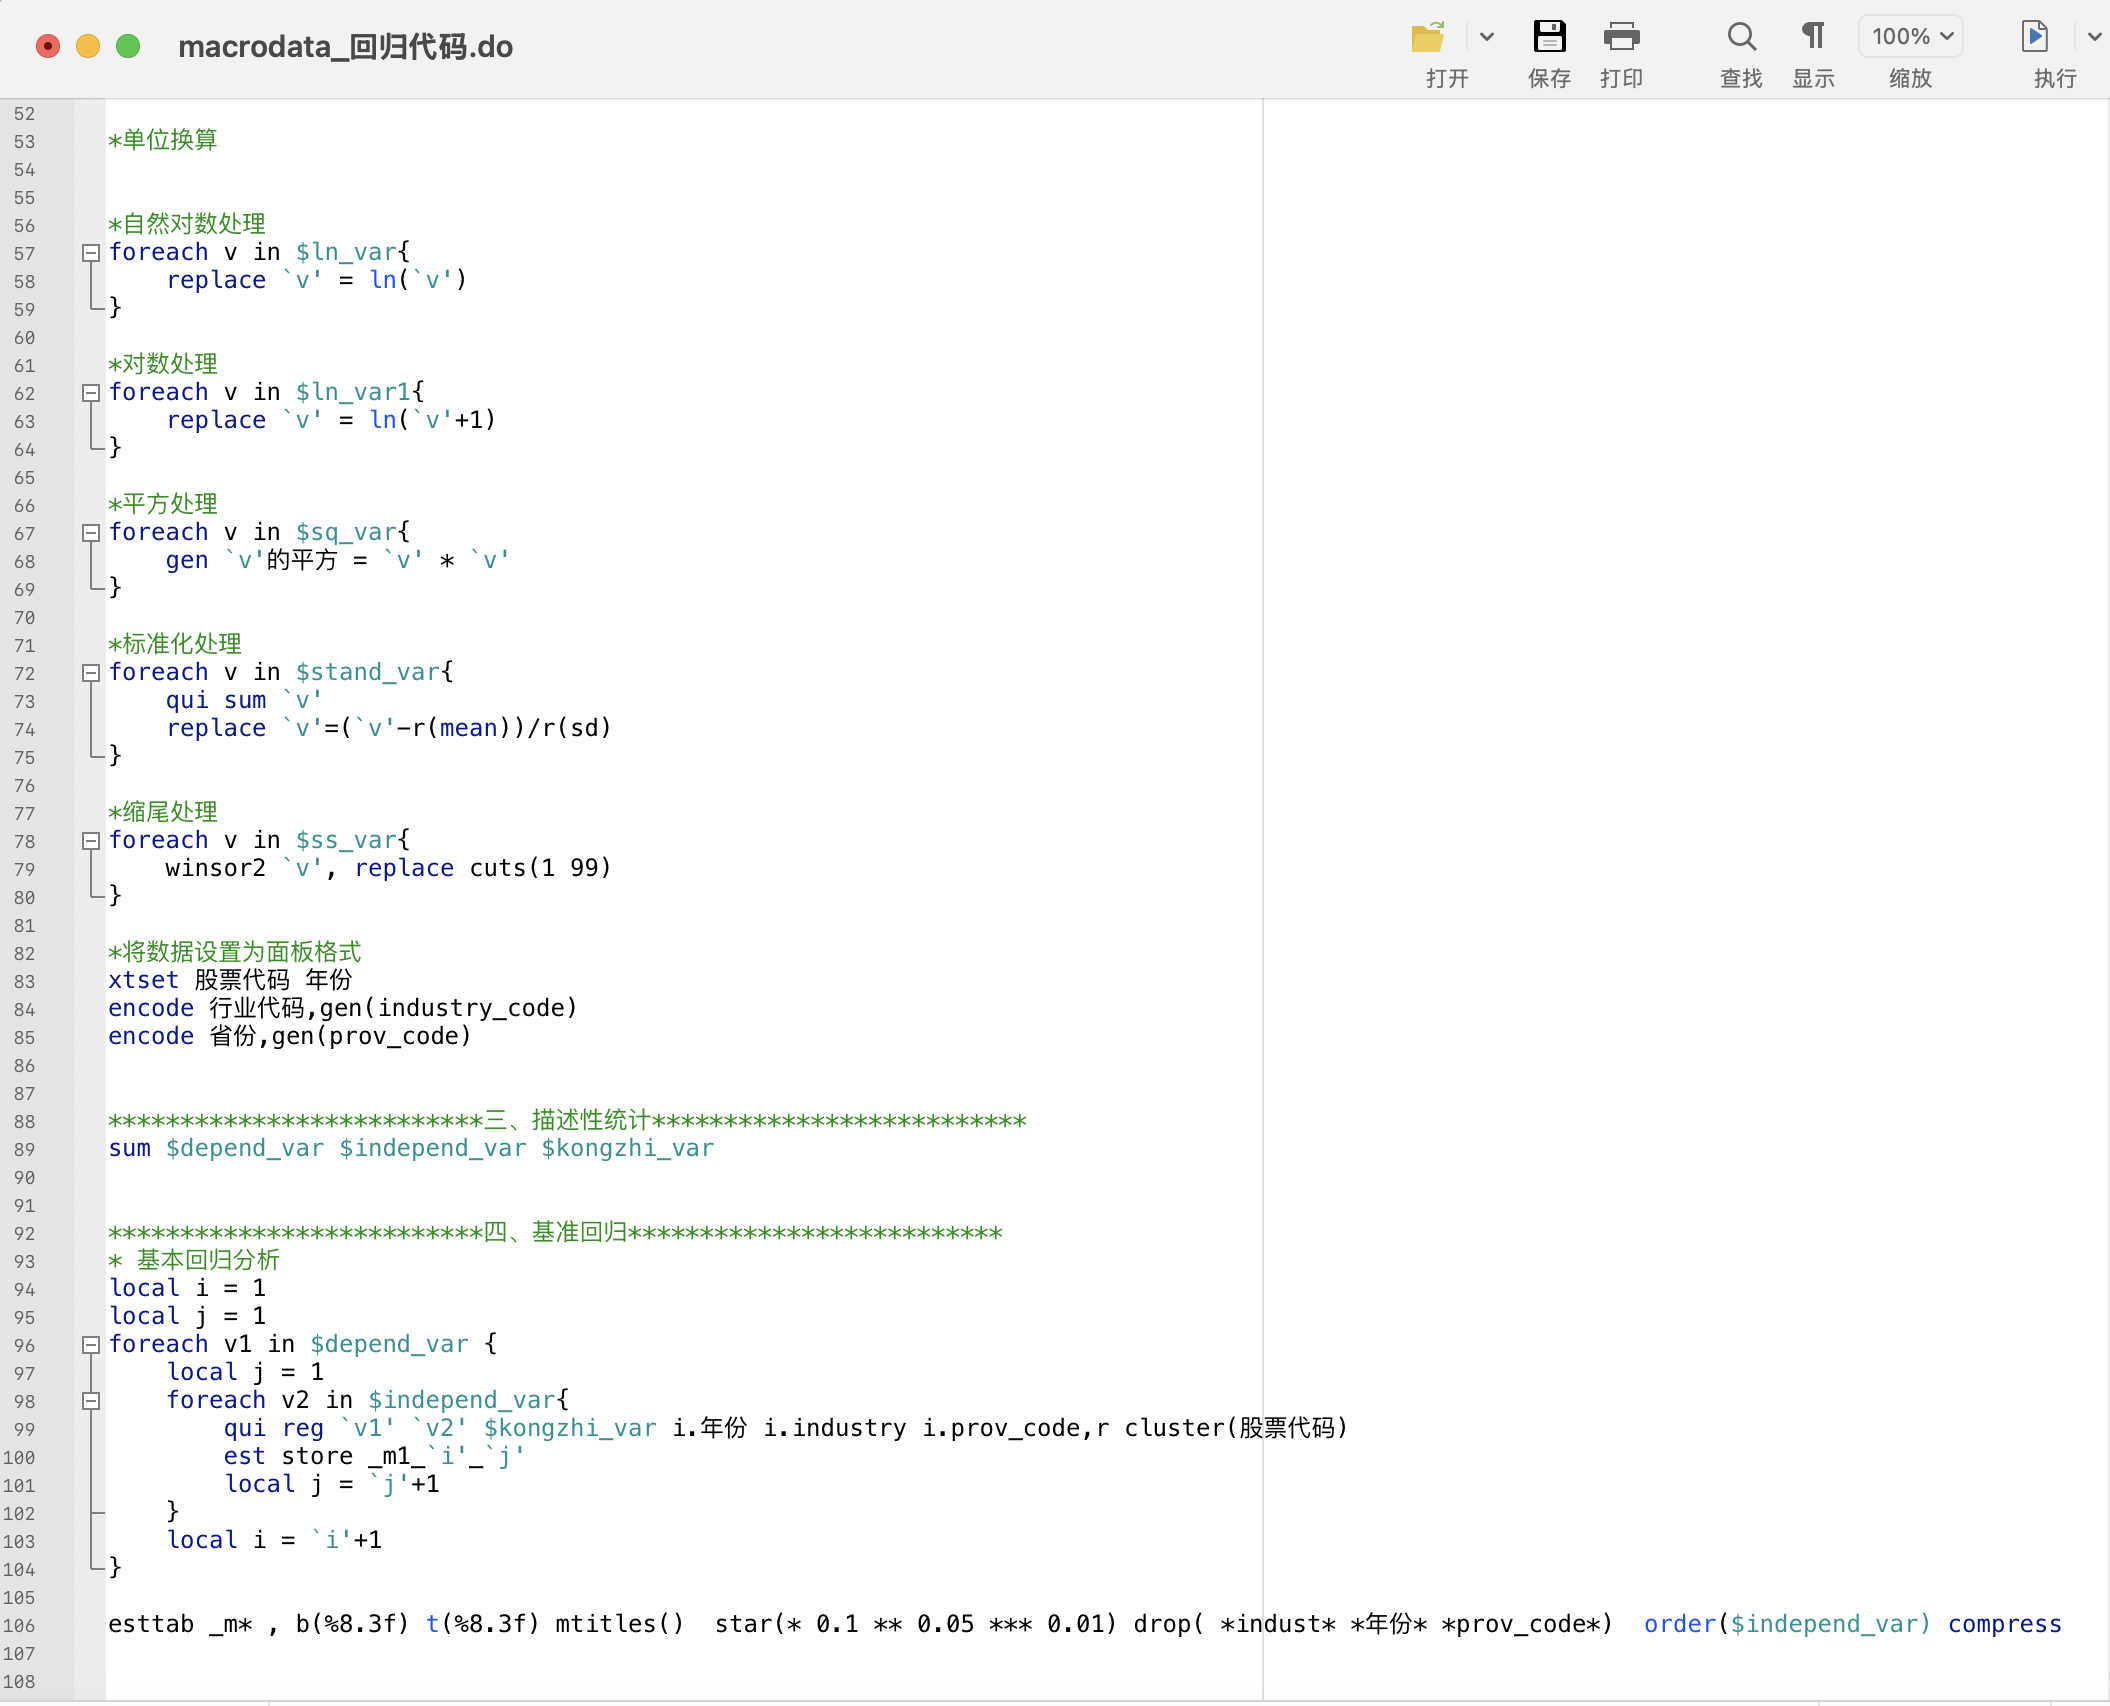The width and height of the screenshot is (2110, 1706).
Task: Click the qui reg `v1' `v2' regression line
Action: (x=786, y=1428)
